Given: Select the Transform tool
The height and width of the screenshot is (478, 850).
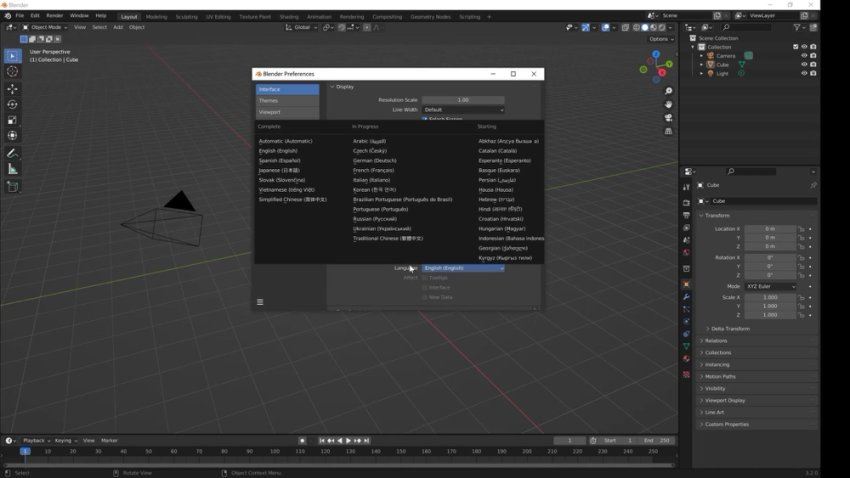Looking at the screenshot, I should [x=12, y=135].
